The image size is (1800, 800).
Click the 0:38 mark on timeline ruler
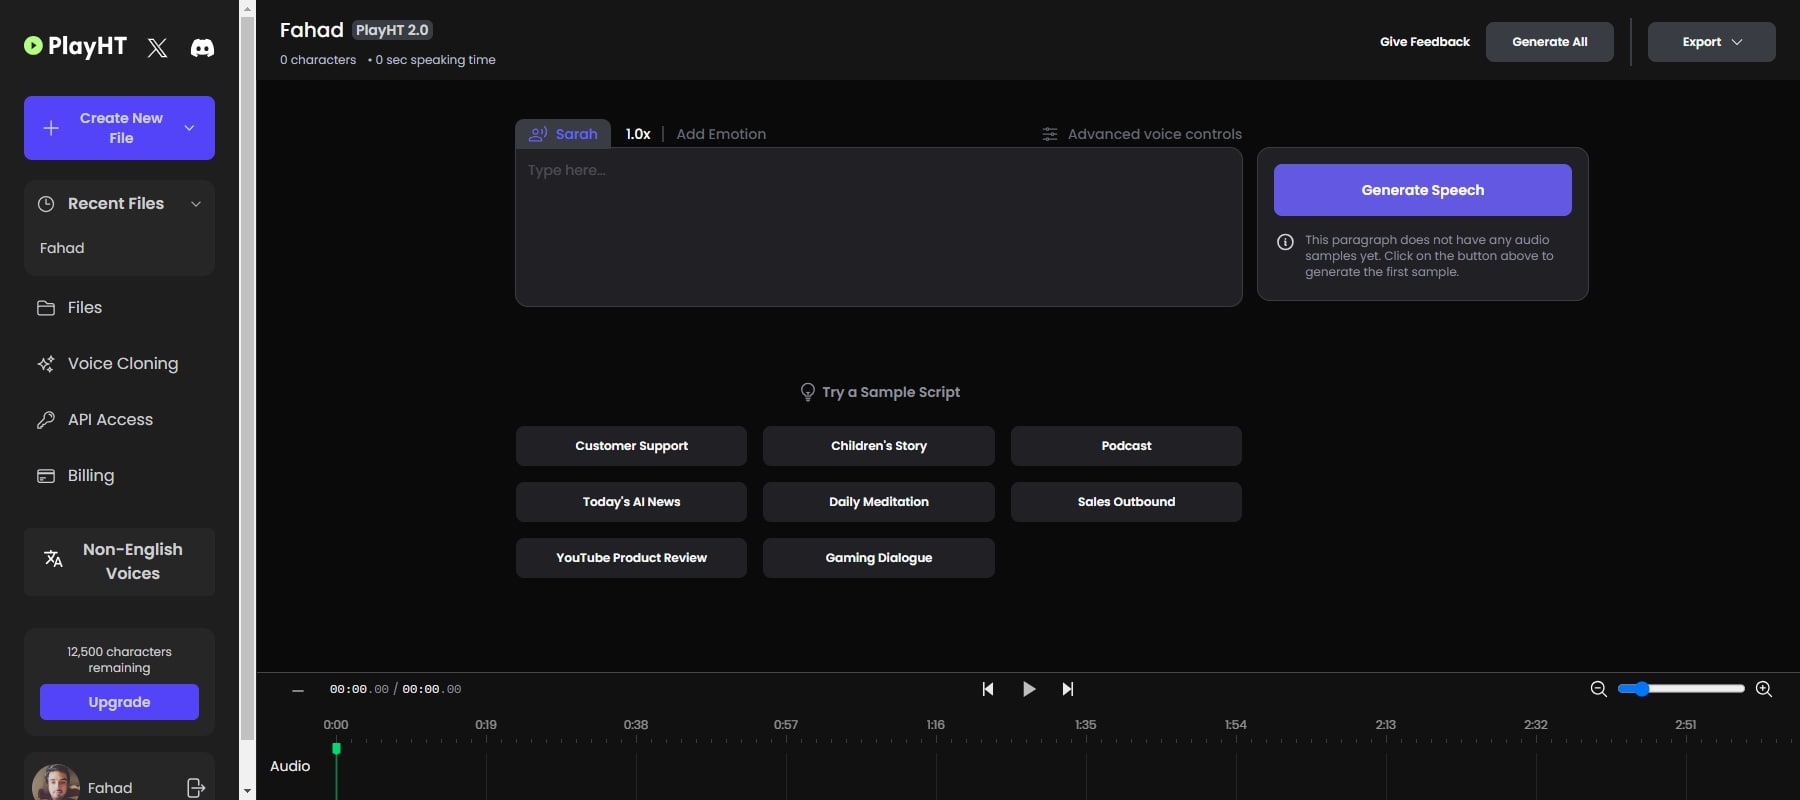pyautogui.click(x=636, y=725)
